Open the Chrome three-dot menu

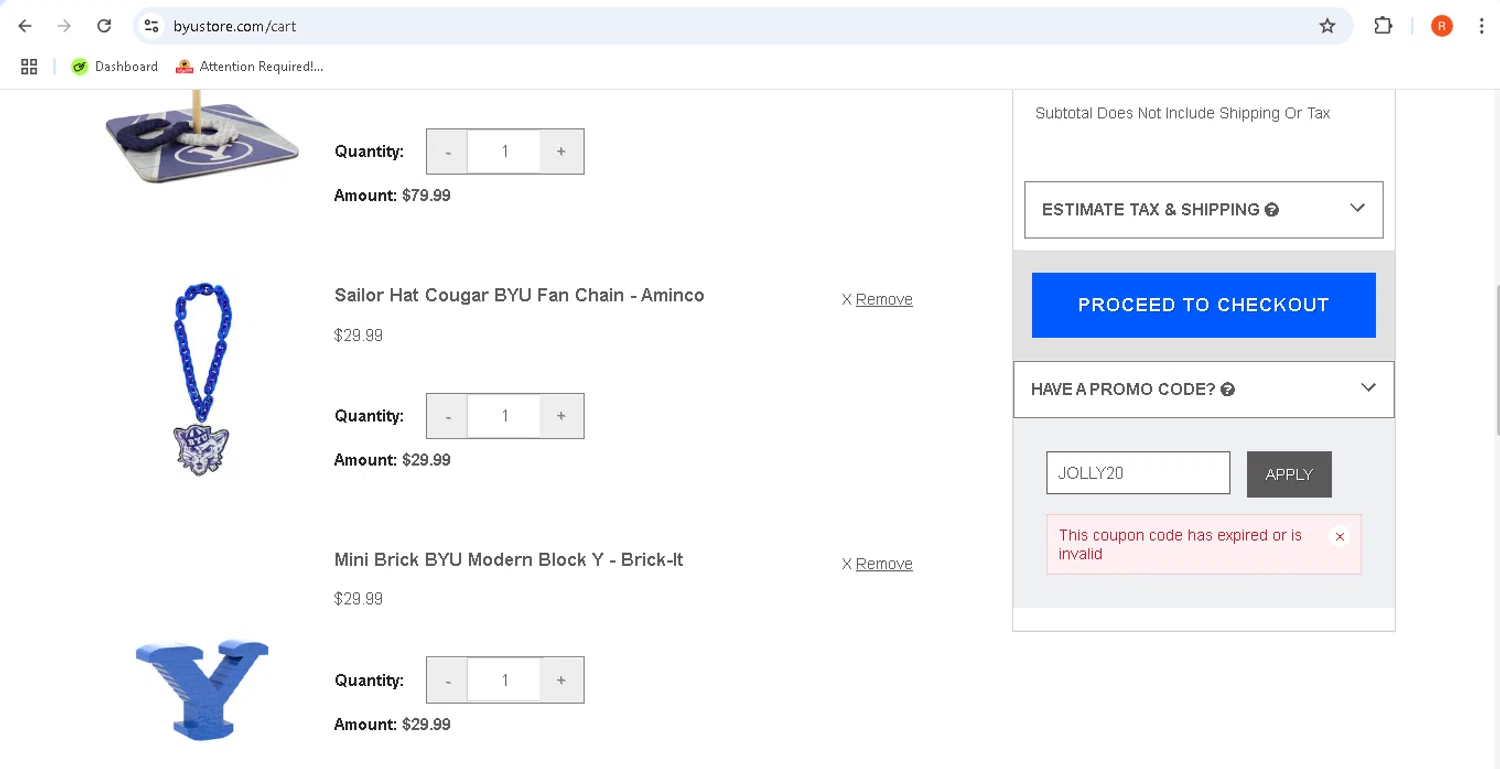[x=1481, y=26]
